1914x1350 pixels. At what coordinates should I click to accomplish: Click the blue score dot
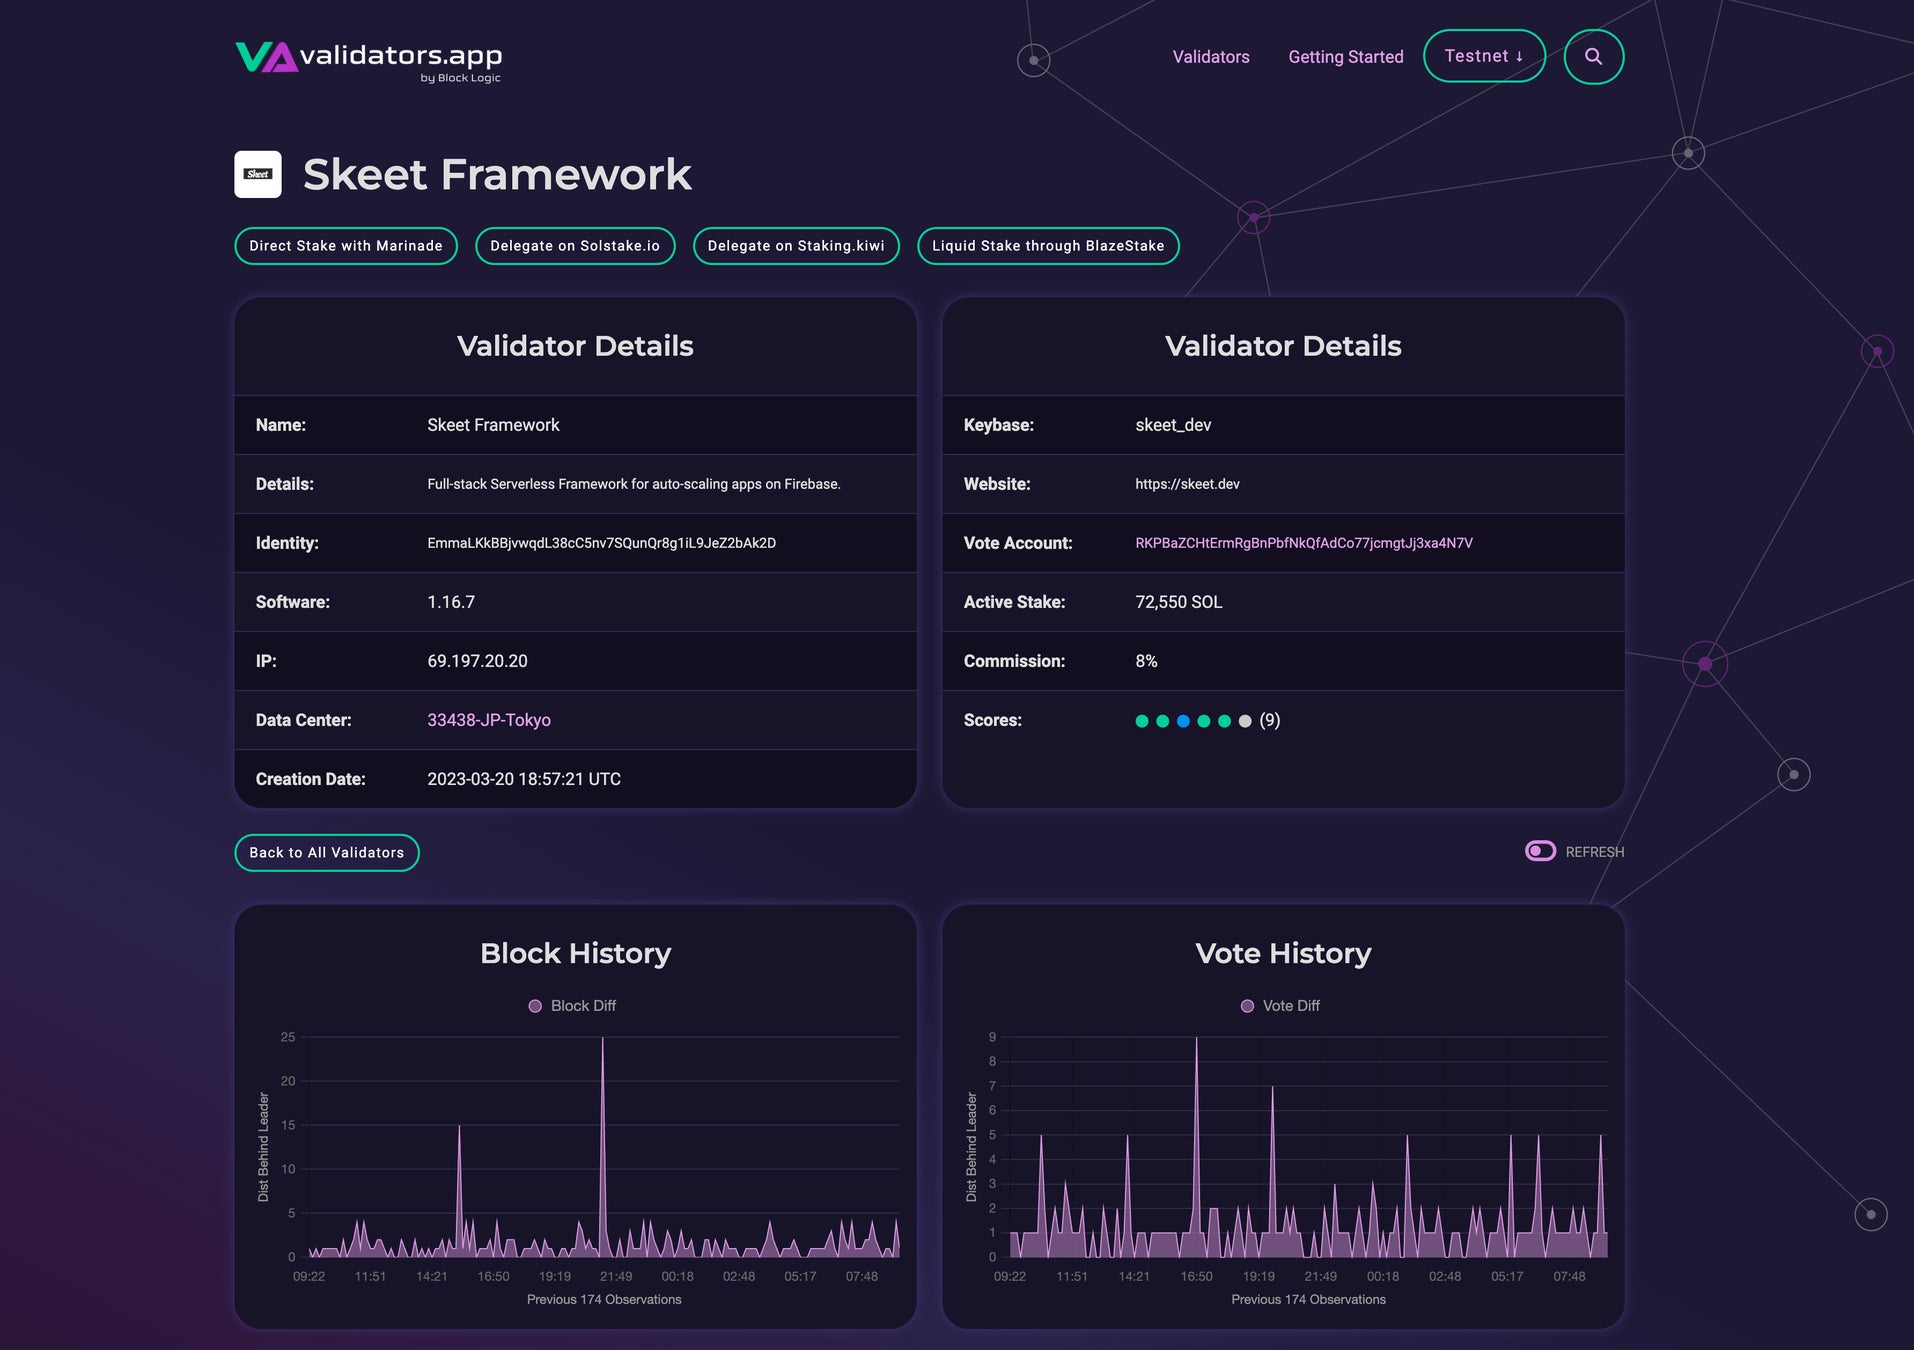coord(1183,721)
